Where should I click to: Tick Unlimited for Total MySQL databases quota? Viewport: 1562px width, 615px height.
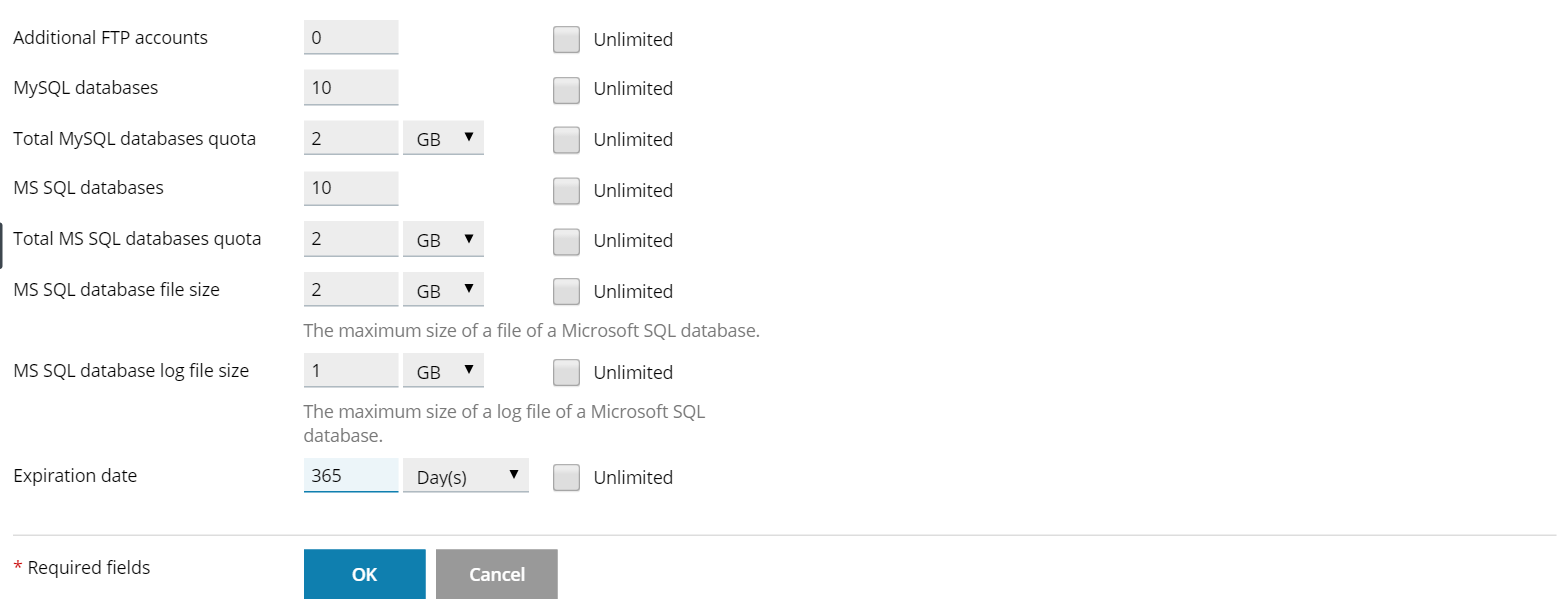point(566,140)
